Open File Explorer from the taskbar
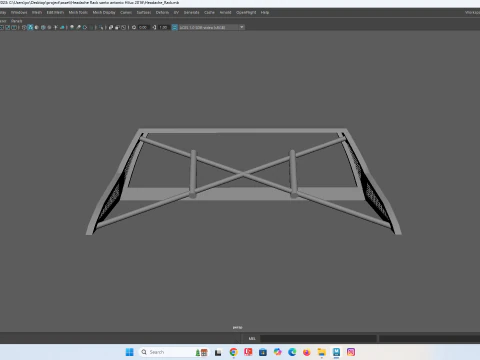Image resolution: width=480 pixels, height=360 pixels. pyautogui.click(x=321, y=352)
